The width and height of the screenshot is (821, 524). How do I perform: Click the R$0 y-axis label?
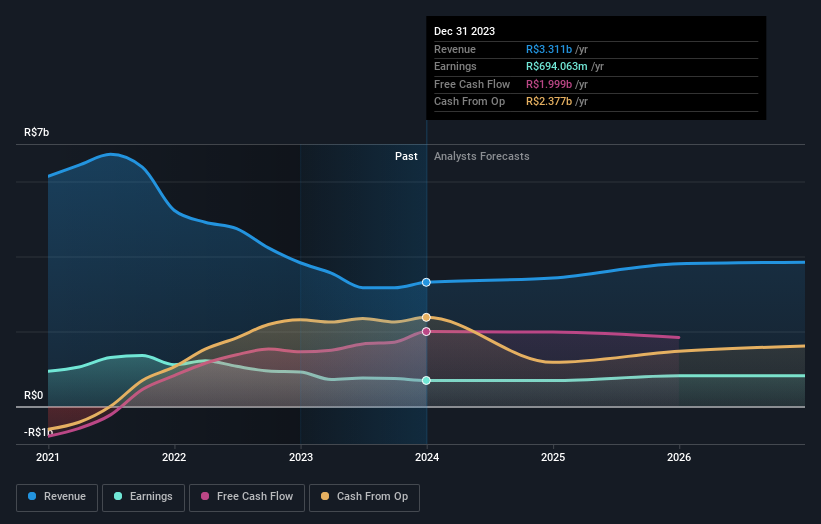[x=34, y=395]
